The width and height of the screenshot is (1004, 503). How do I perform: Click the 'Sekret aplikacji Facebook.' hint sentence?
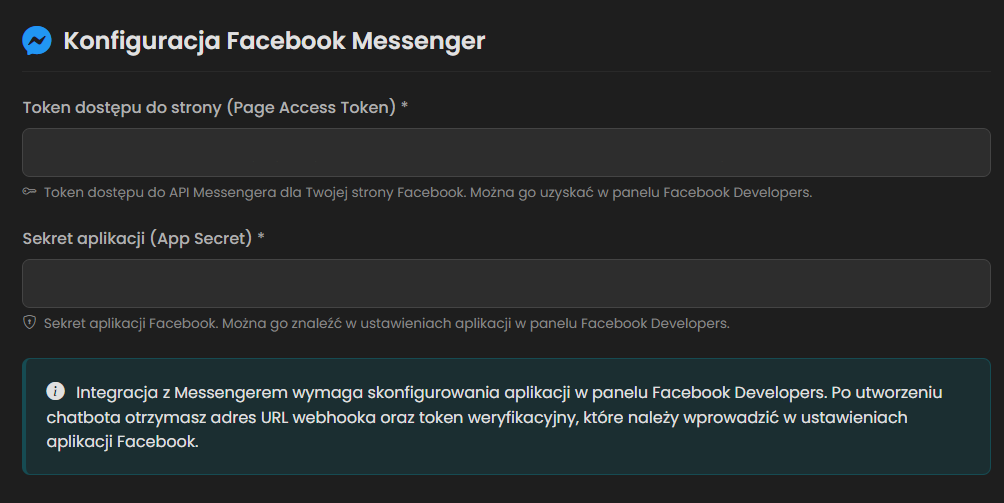pos(131,323)
